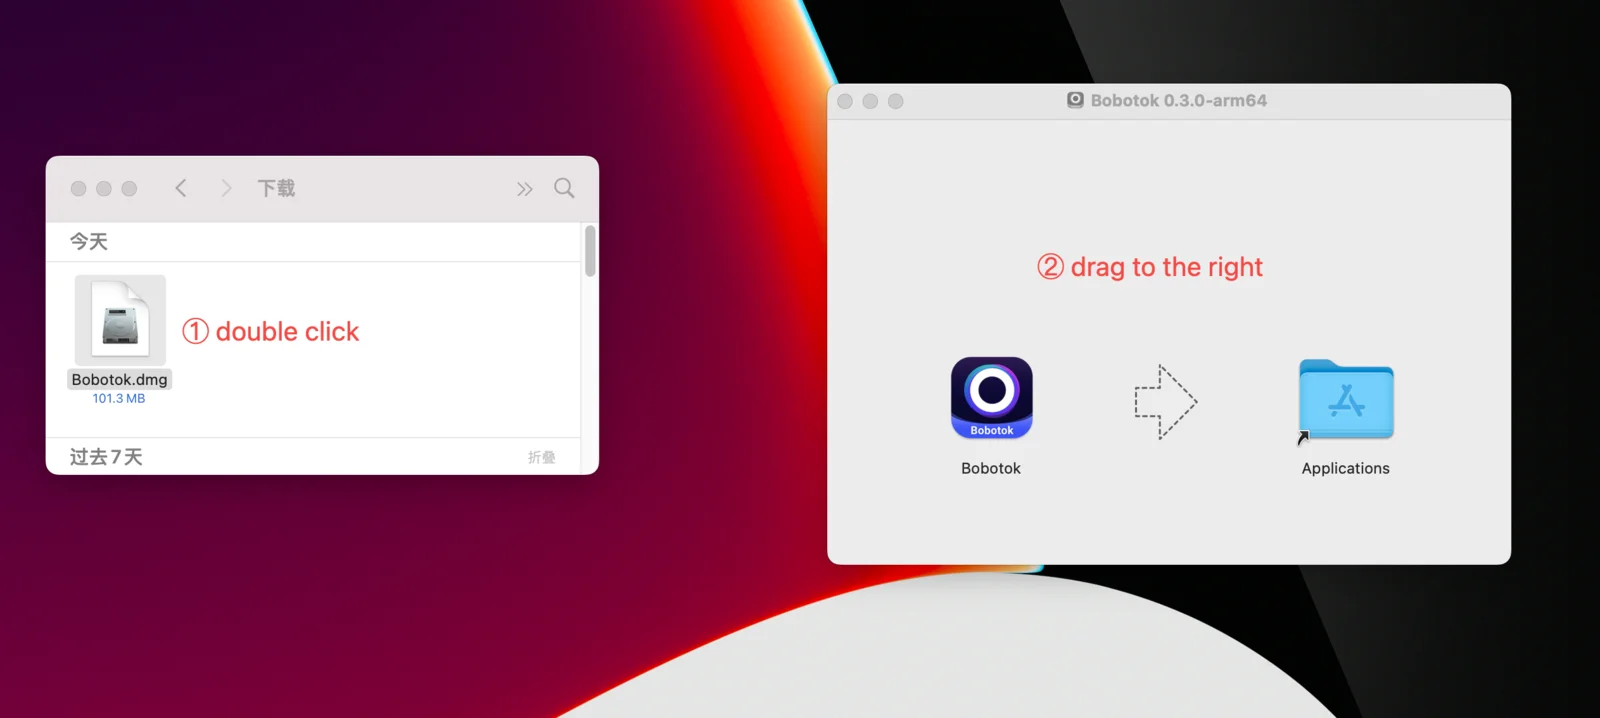Select the Bobotok.dmg disk image file icon
Image resolution: width=1600 pixels, height=718 pixels.
pyautogui.click(x=120, y=320)
